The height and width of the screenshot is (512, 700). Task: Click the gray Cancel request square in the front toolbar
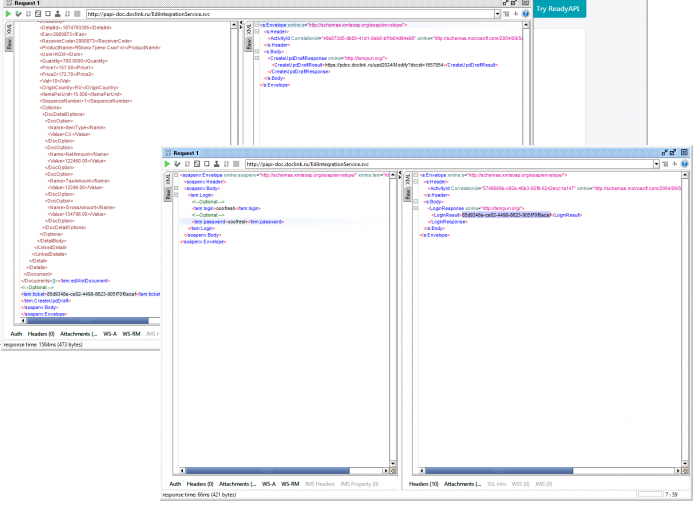[236, 164]
